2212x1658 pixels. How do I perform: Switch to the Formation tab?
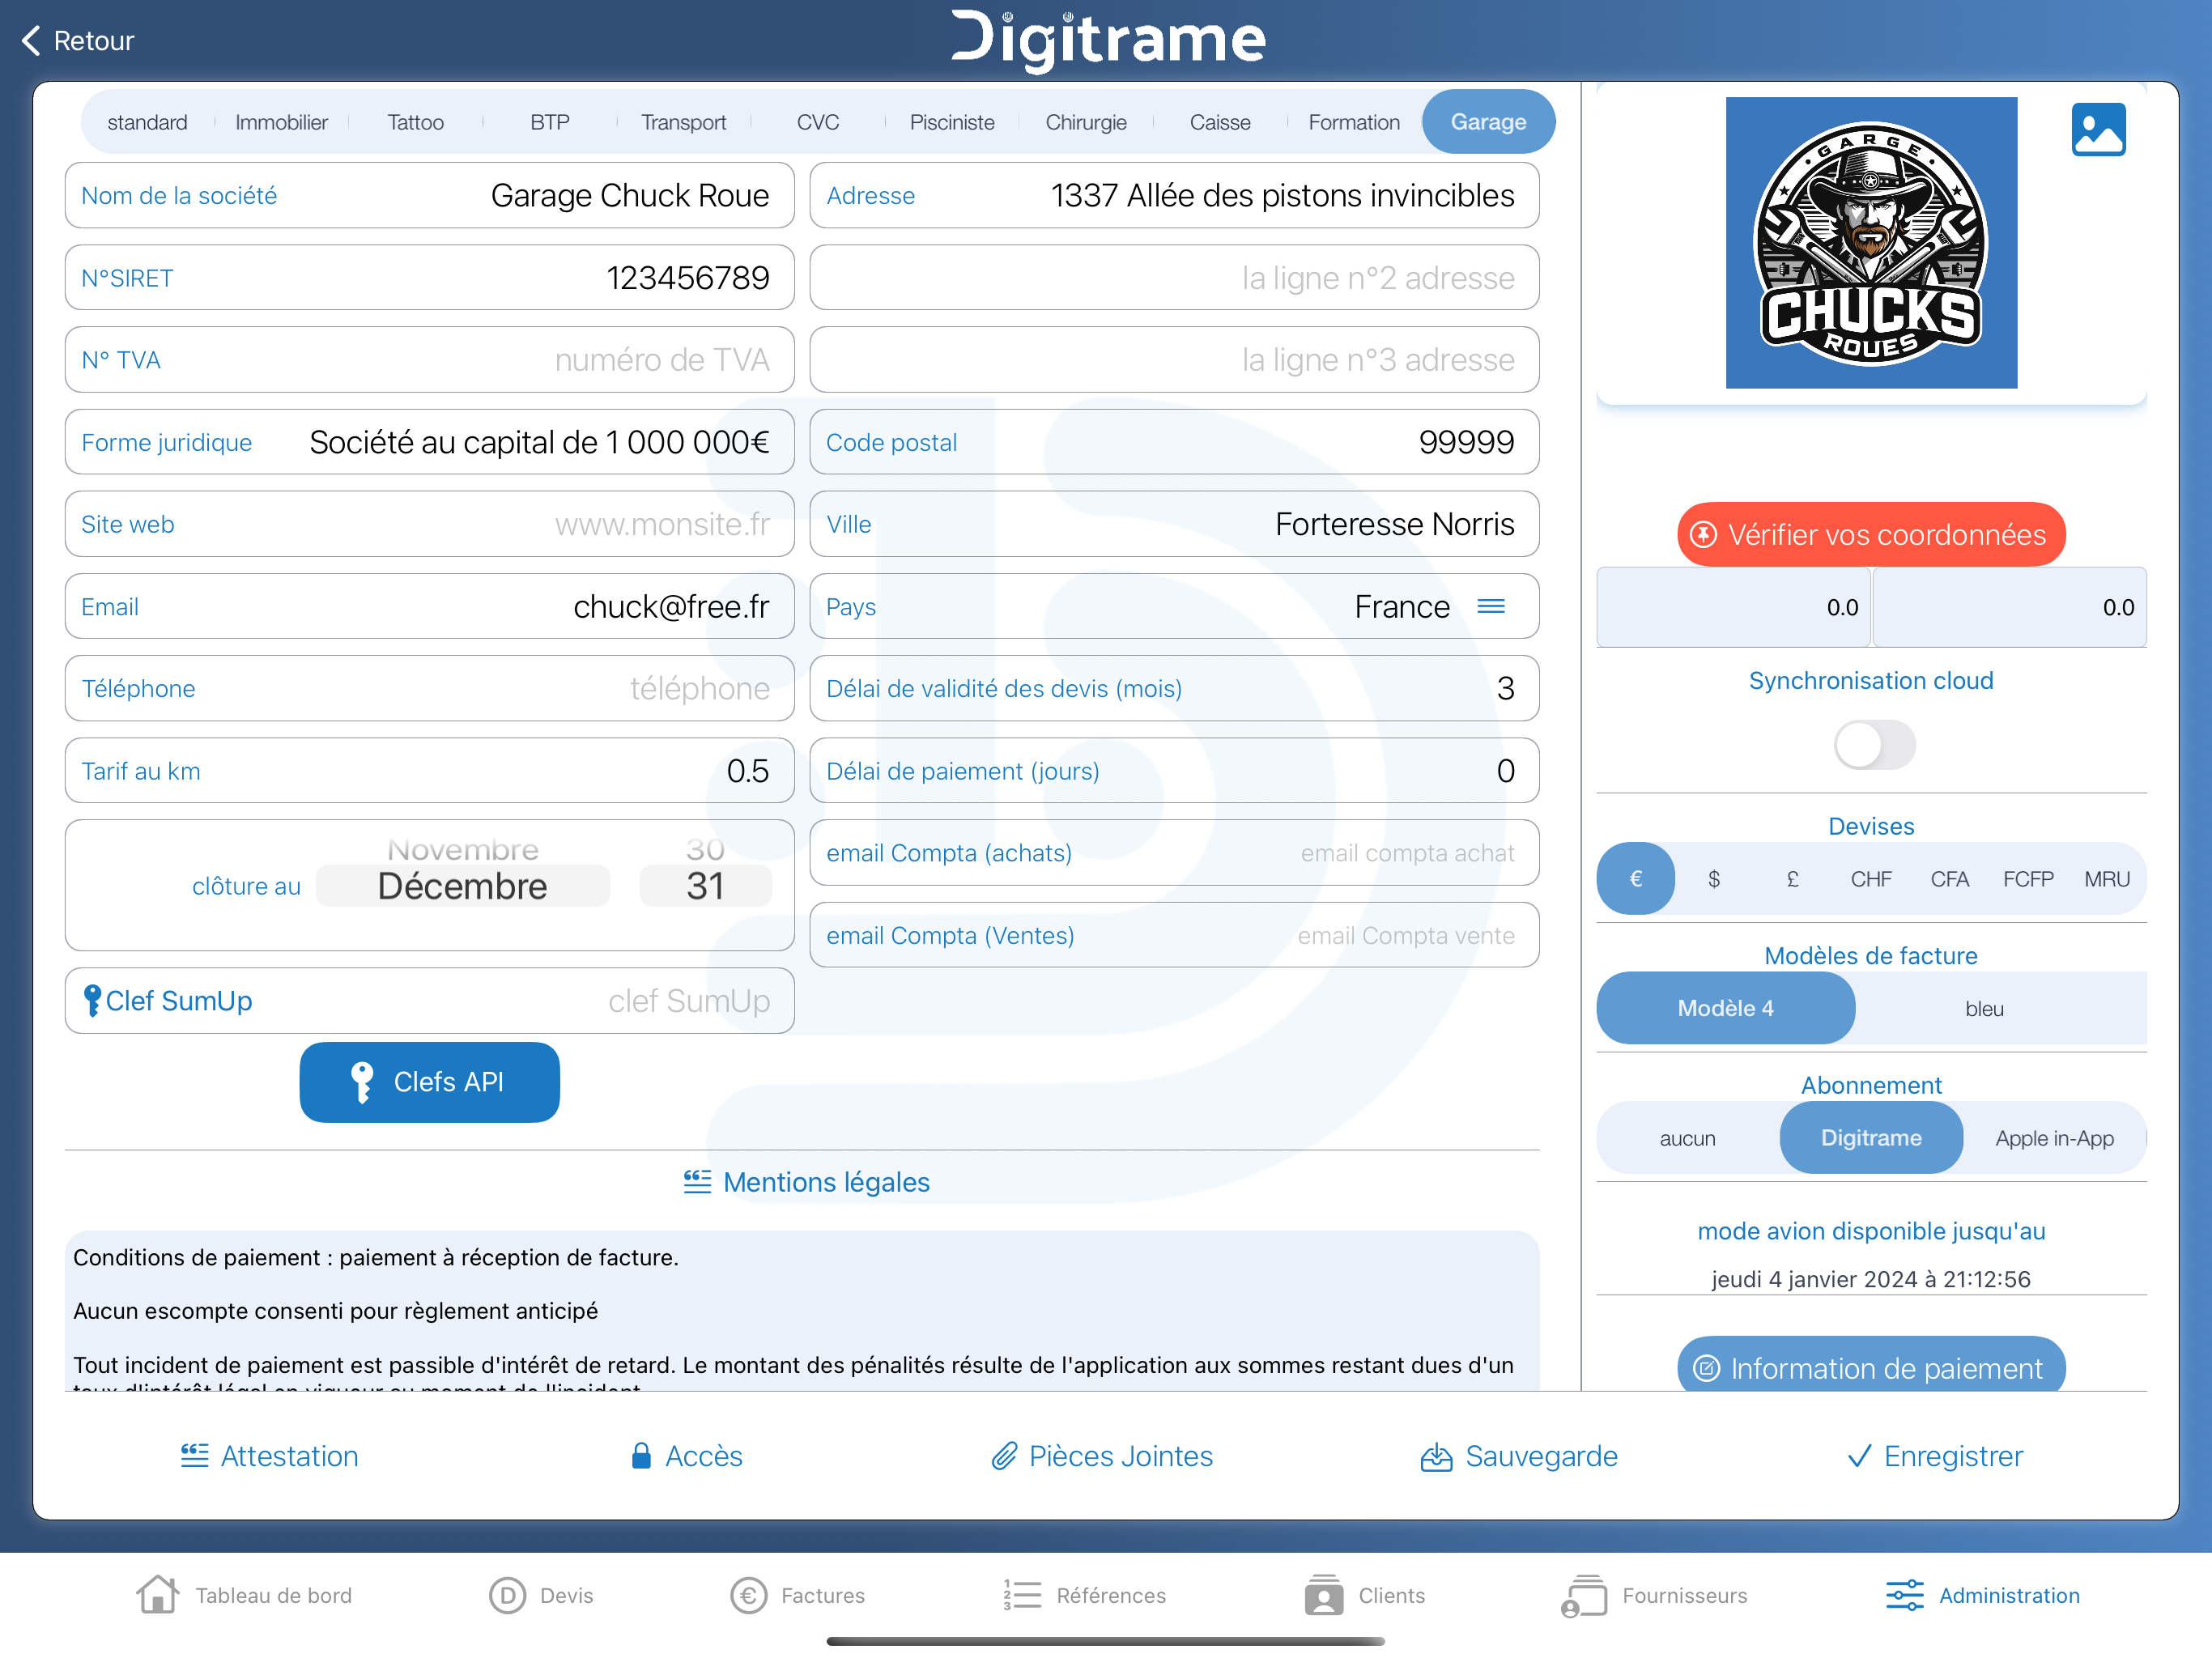click(1354, 122)
